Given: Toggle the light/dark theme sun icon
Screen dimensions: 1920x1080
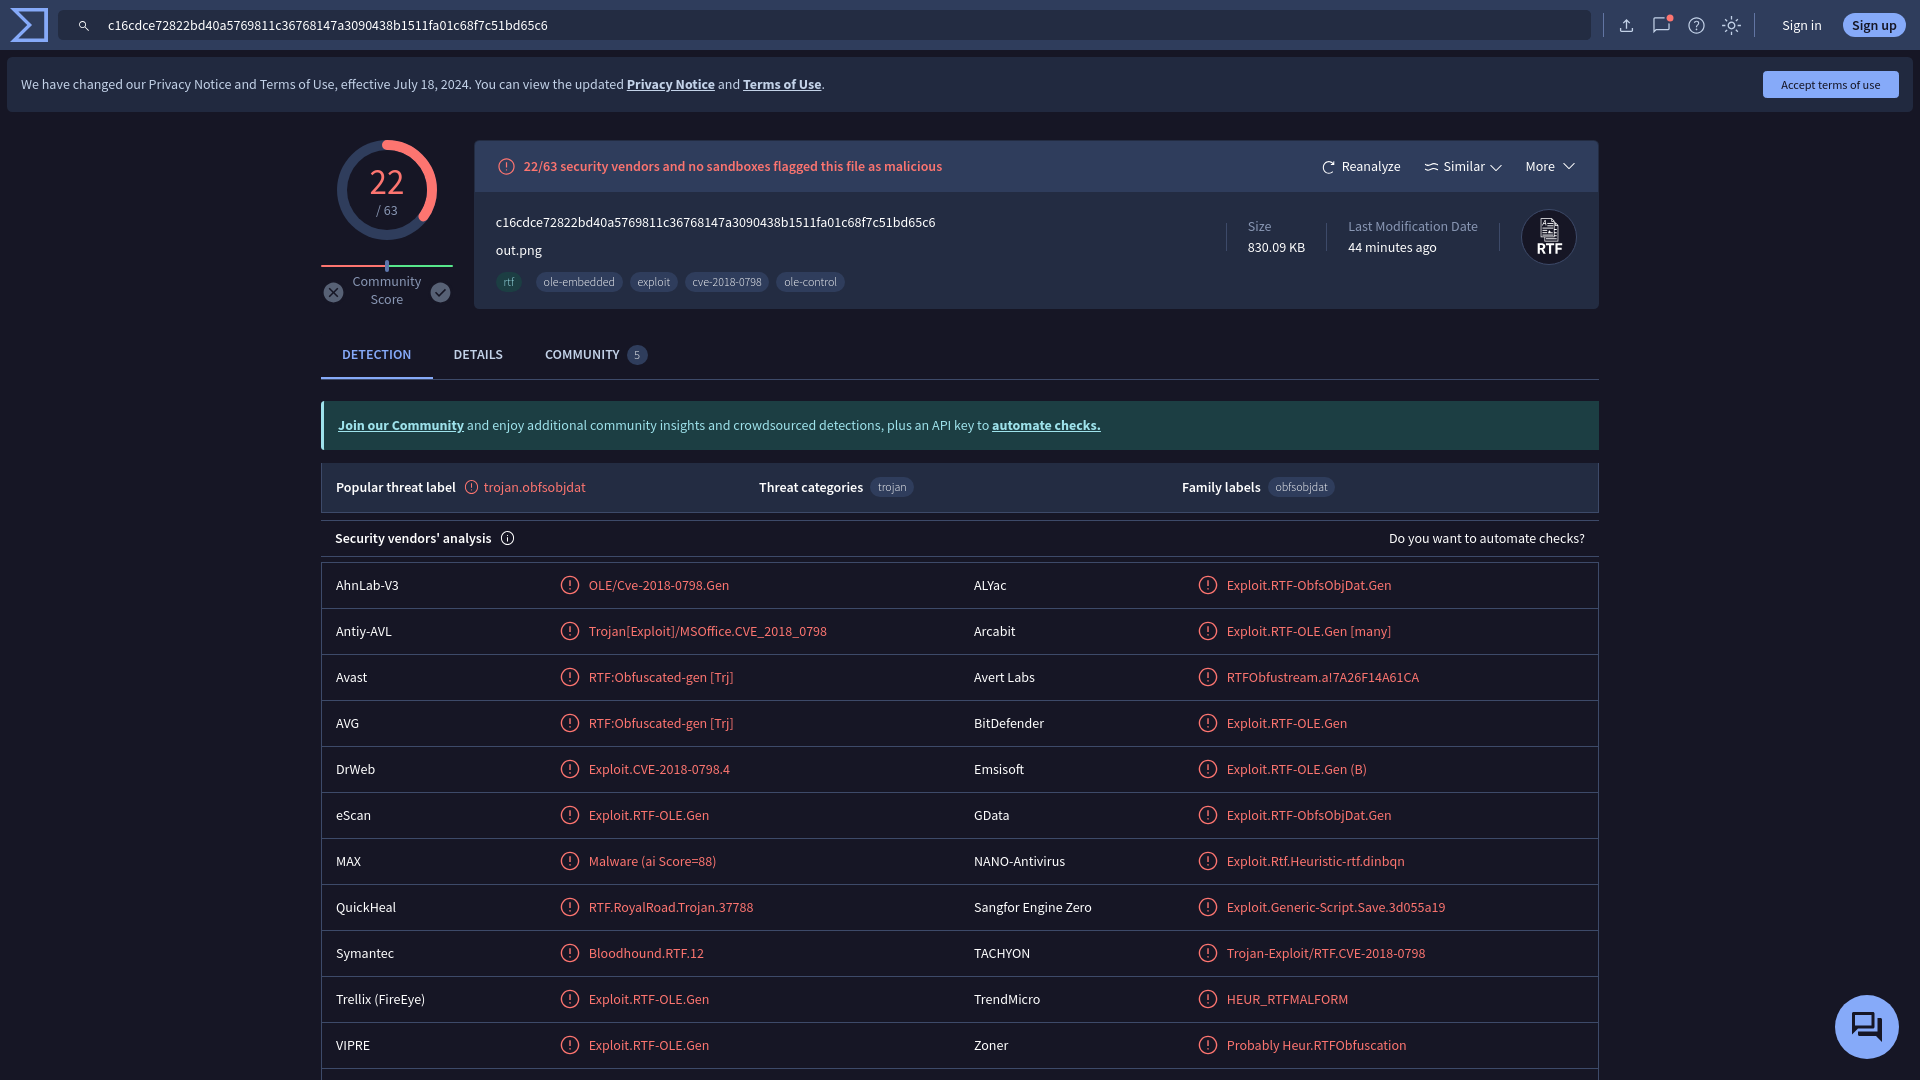Looking at the screenshot, I should [x=1731, y=26].
